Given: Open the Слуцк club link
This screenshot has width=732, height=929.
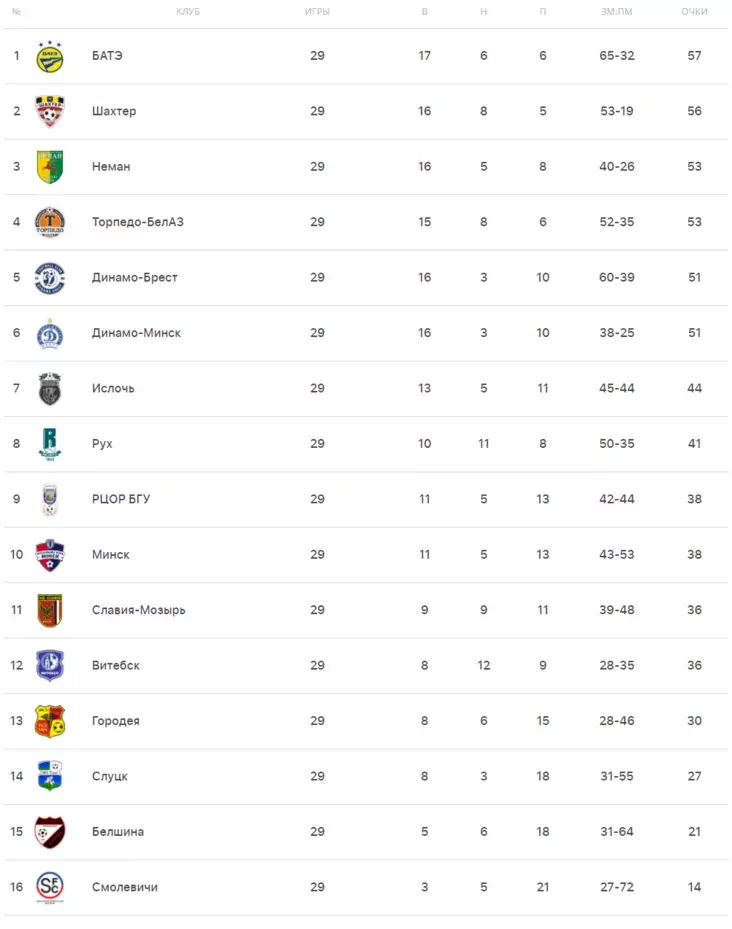Looking at the screenshot, I should 109,776.
